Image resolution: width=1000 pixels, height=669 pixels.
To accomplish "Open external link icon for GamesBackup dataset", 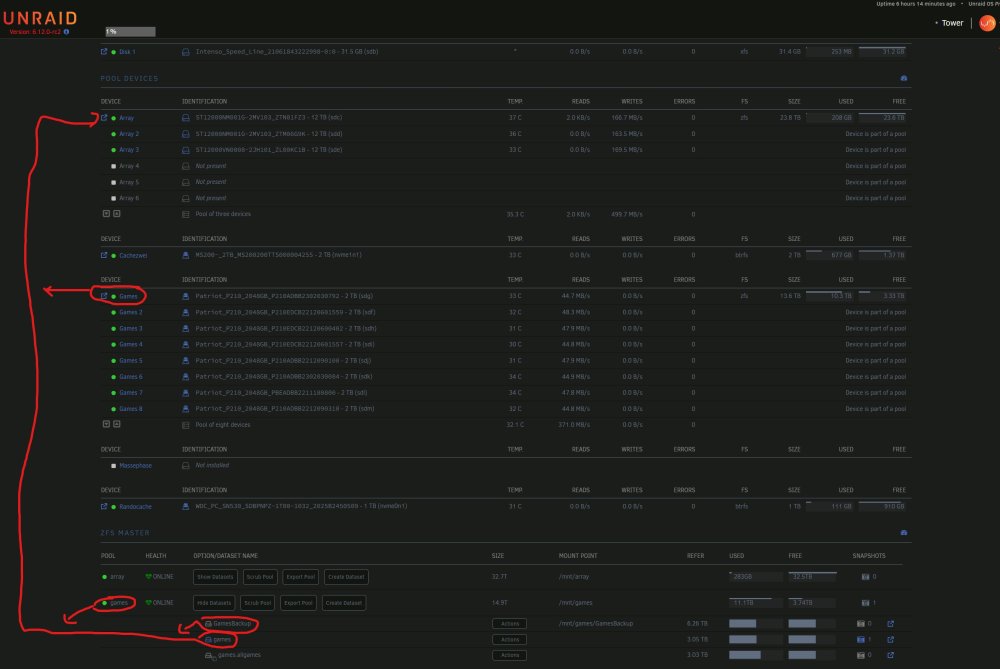I will tap(890, 624).
